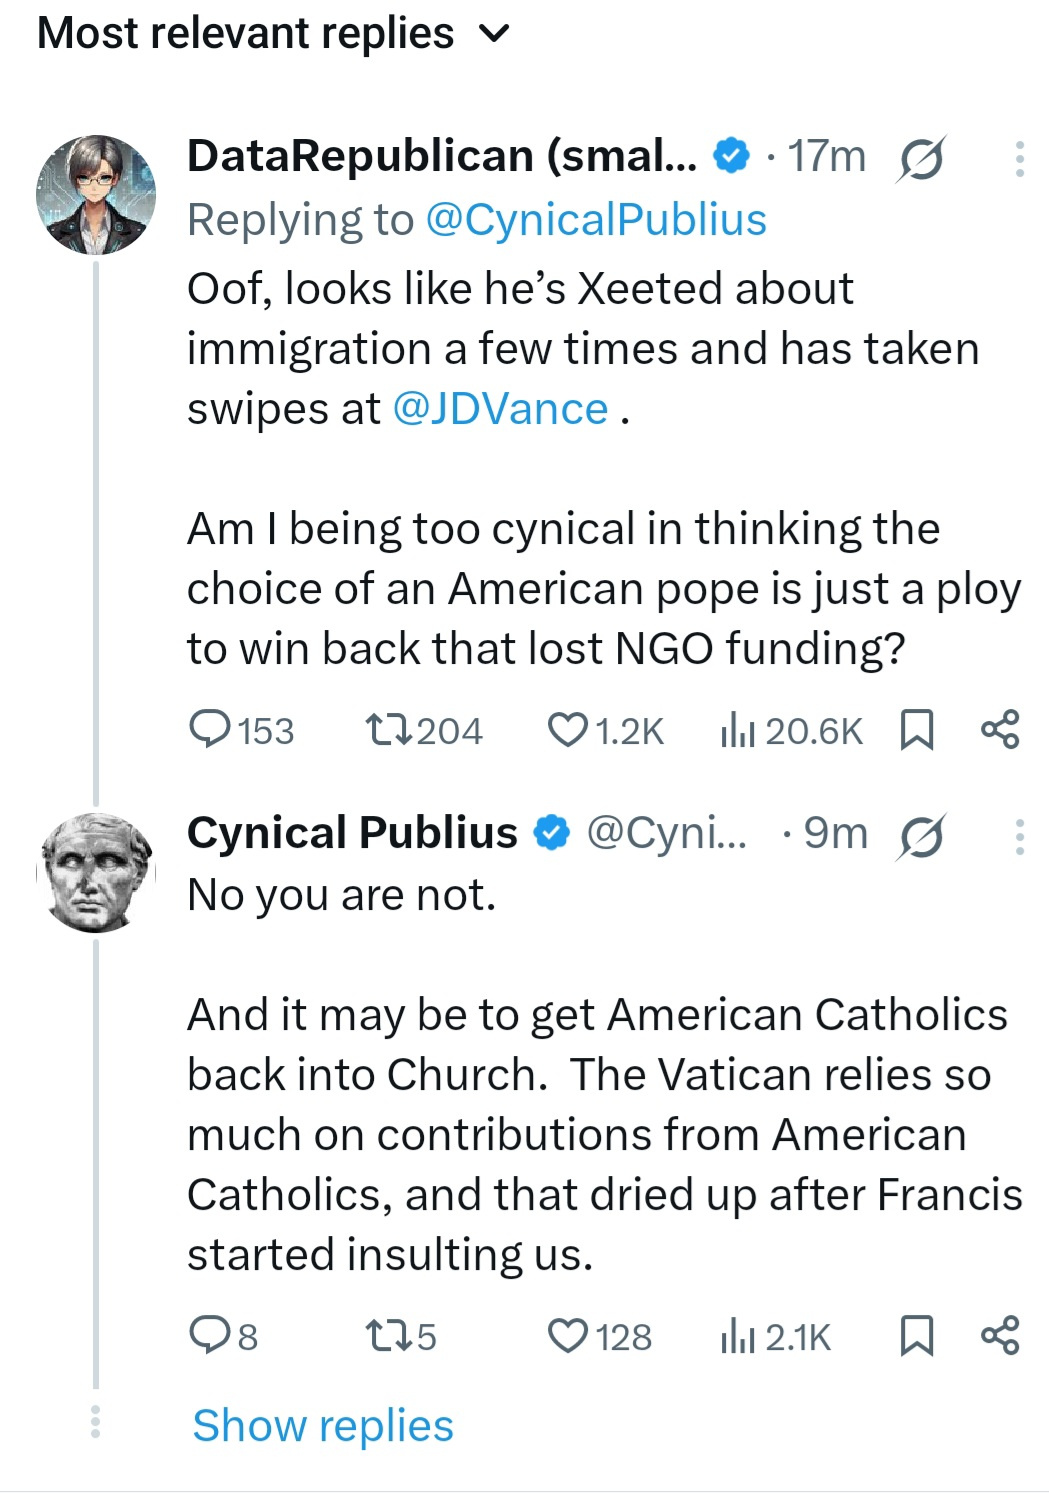Bookmark DataRepublican's reply
Image resolution: width=1049 pixels, height=1494 pixels.
pos(917,730)
